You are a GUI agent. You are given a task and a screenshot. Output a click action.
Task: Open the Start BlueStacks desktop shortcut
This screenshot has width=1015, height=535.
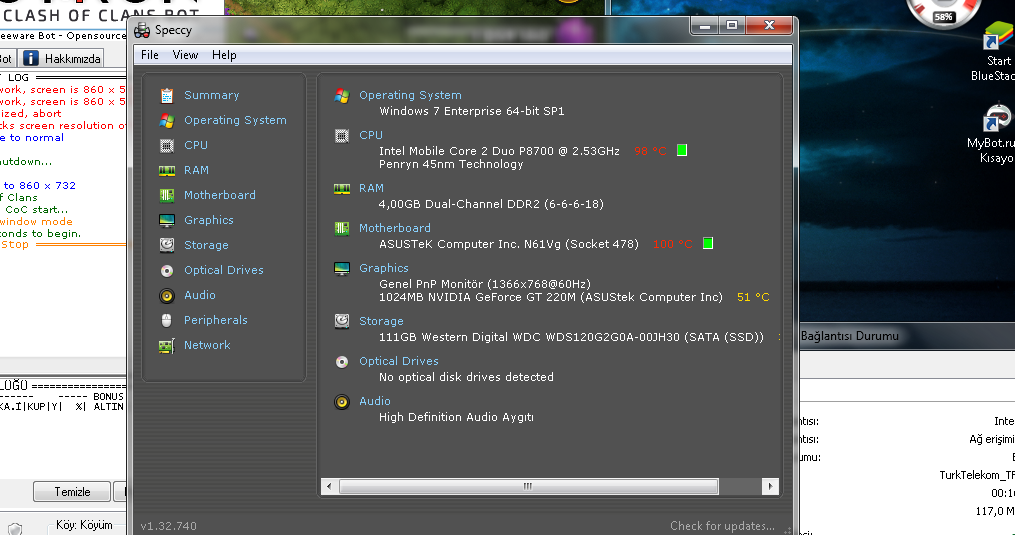pos(998,53)
